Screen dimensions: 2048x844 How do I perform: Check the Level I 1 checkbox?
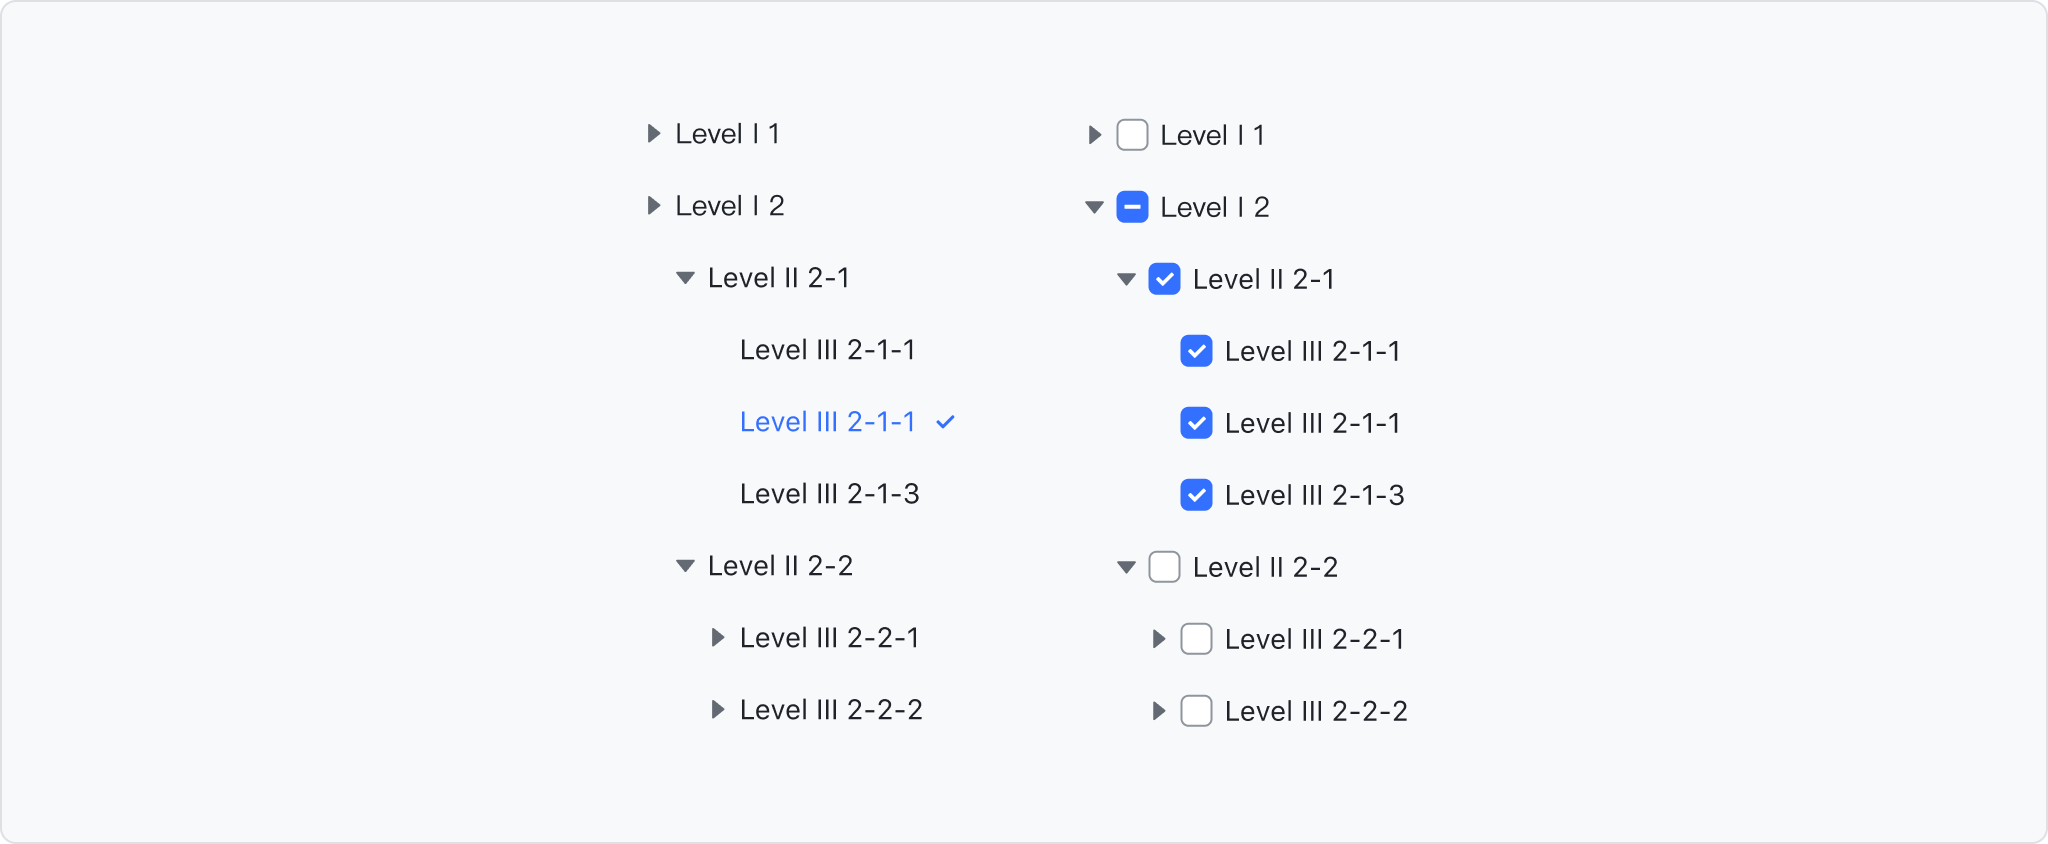click(1132, 135)
